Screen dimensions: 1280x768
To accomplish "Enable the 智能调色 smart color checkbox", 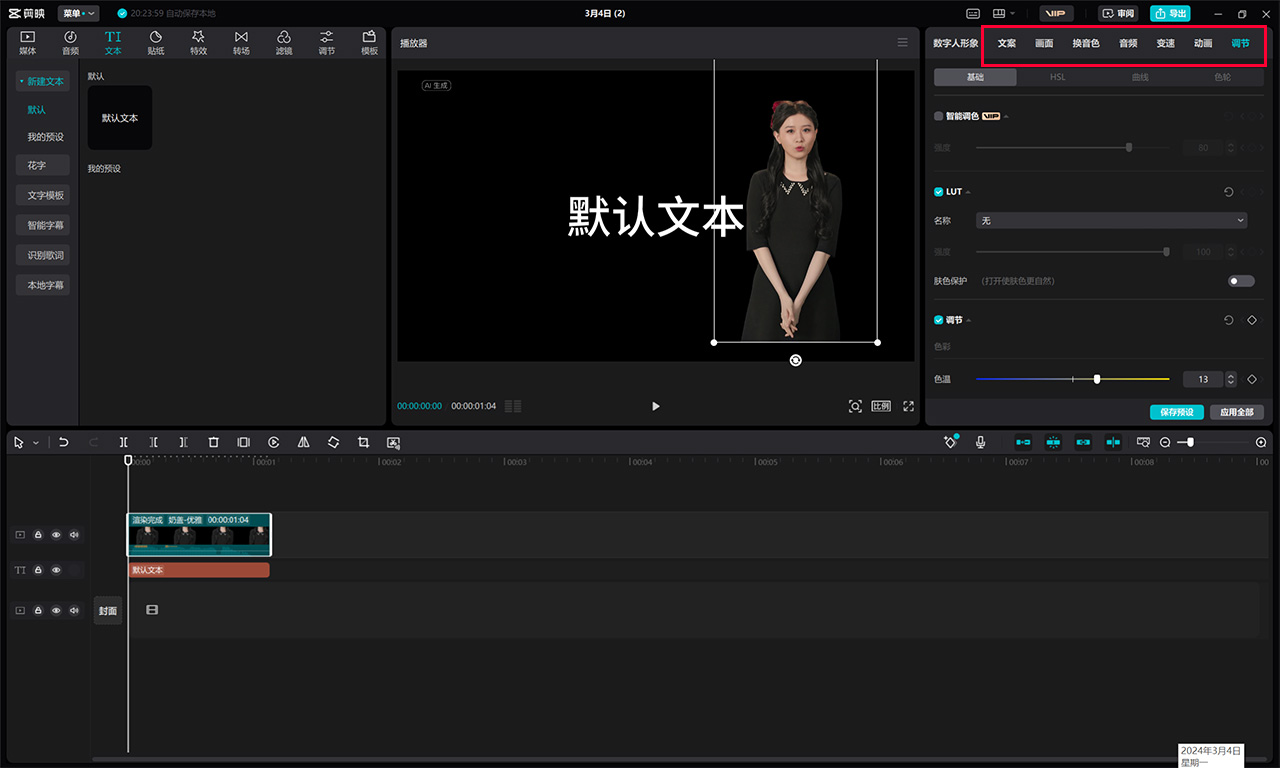I will [938, 115].
